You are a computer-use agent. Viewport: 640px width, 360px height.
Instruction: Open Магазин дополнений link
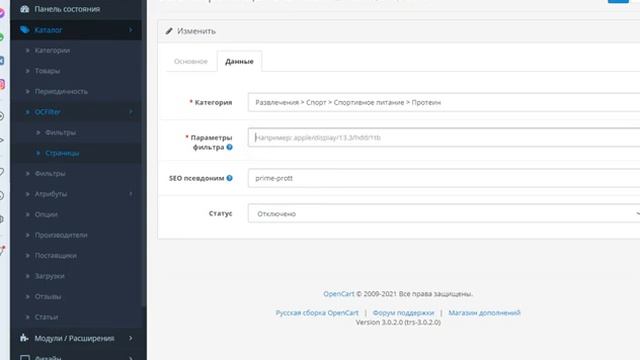484,313
